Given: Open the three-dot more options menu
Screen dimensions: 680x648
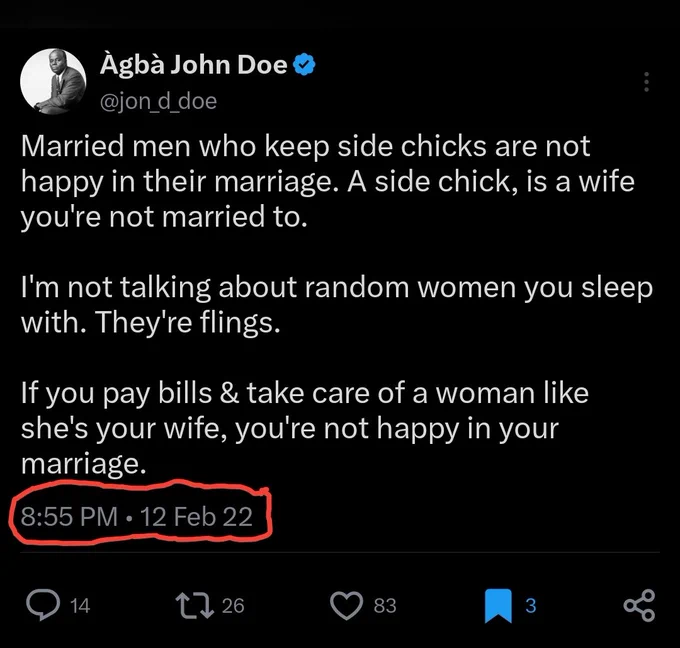Looking at the screenshot, I should [x=646, y=82].
